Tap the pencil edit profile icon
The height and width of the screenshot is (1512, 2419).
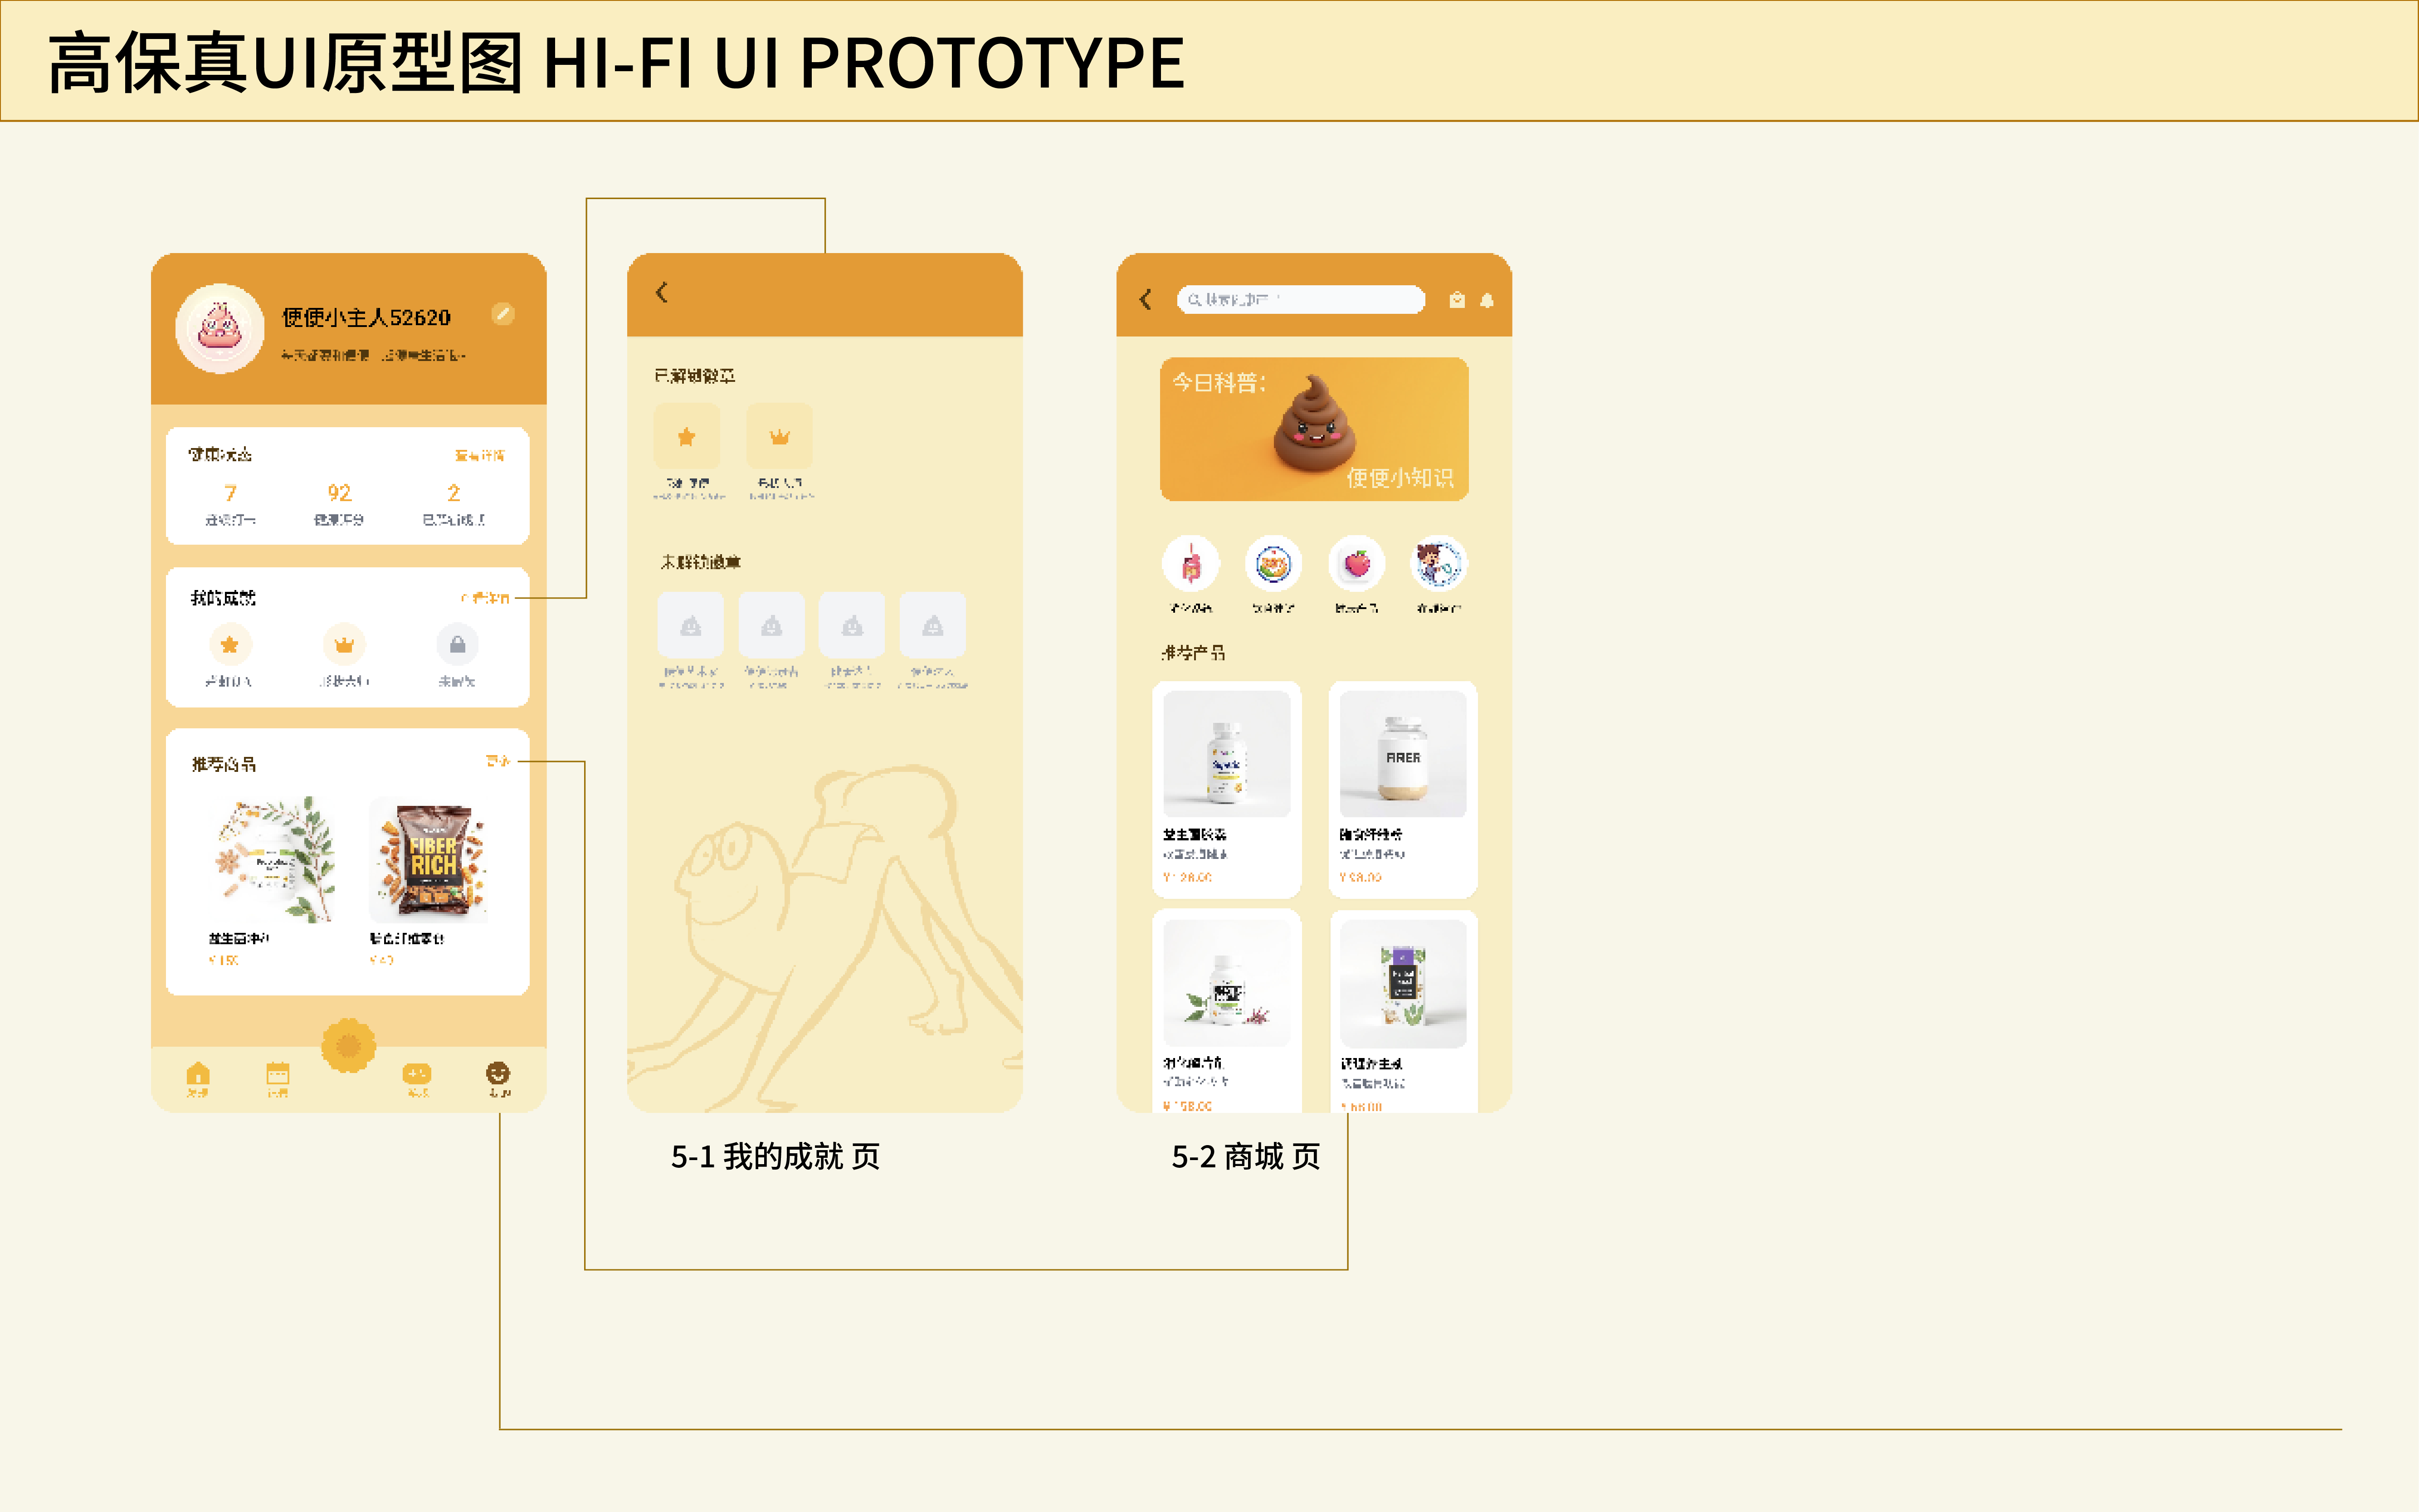point(503,314)
